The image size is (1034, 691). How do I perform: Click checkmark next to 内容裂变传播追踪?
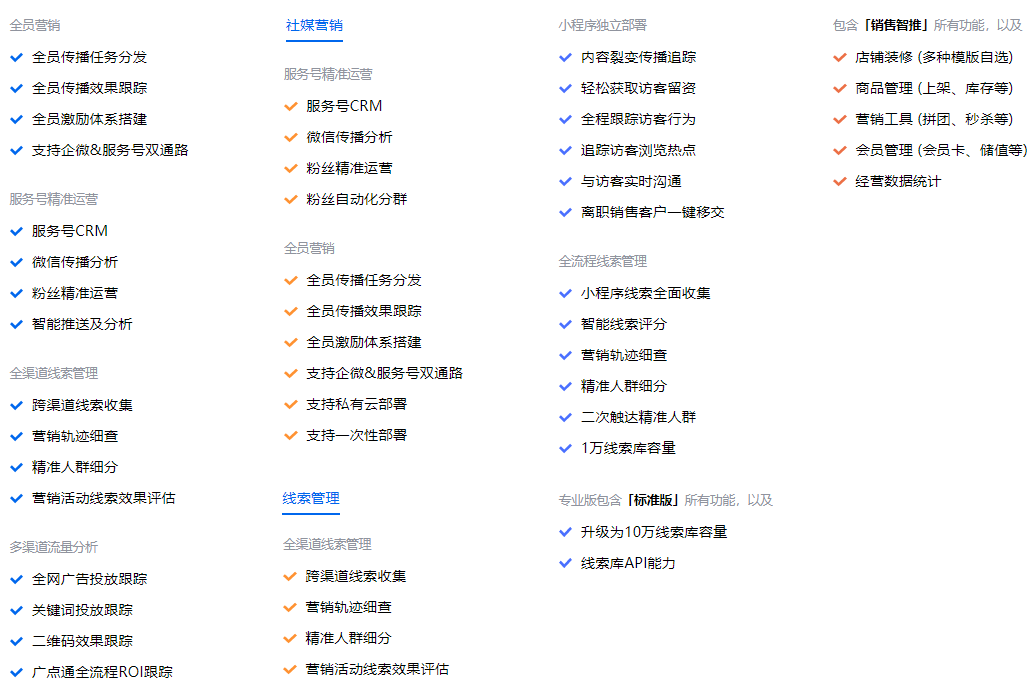565,57
